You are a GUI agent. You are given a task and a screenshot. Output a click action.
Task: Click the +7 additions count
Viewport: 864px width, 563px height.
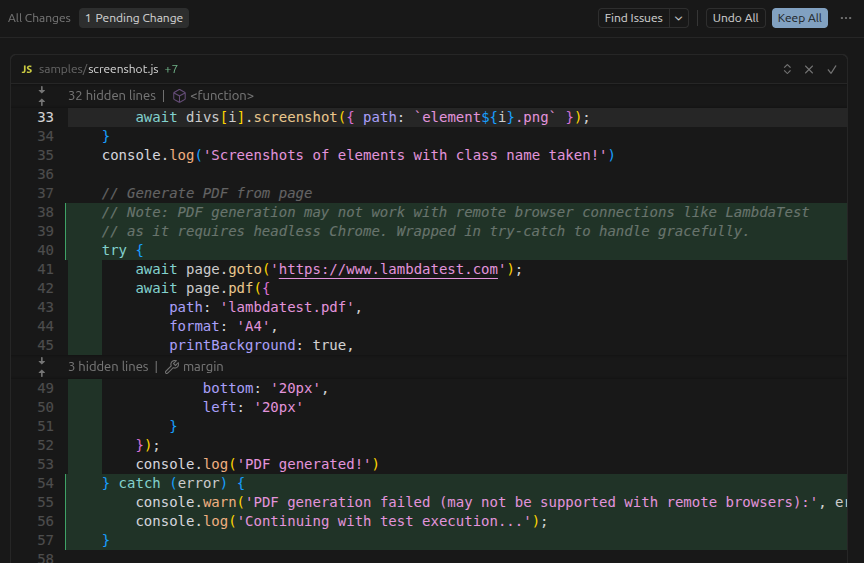(171, 69)
